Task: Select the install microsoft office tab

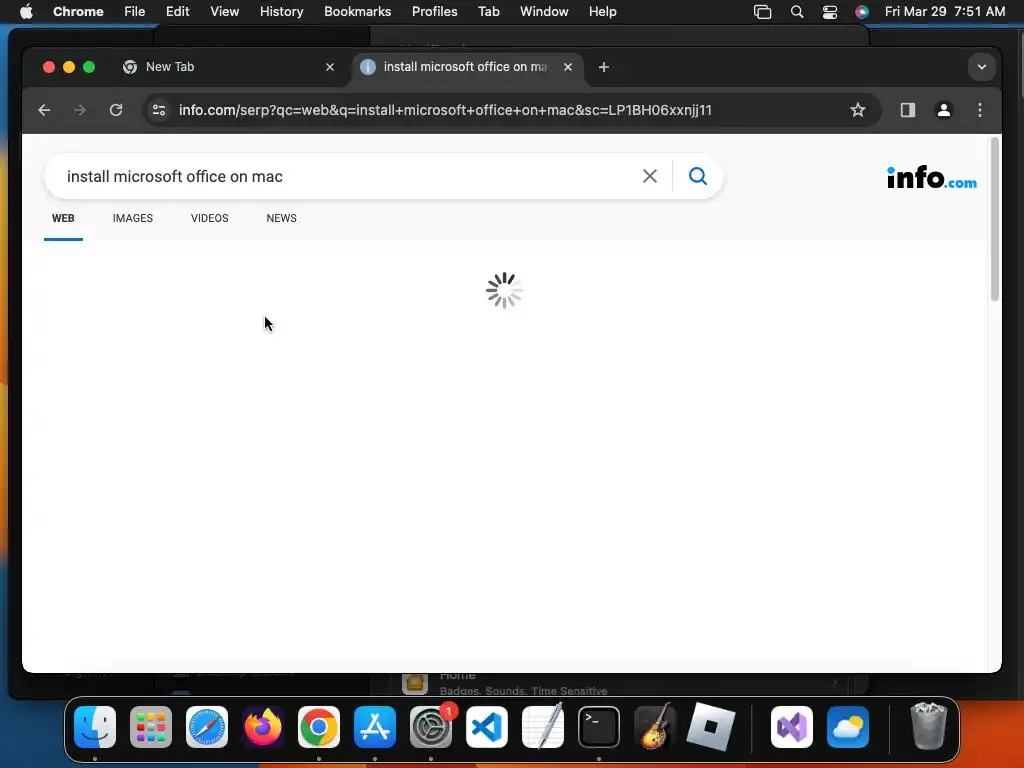Action: [x=468, y=67]
